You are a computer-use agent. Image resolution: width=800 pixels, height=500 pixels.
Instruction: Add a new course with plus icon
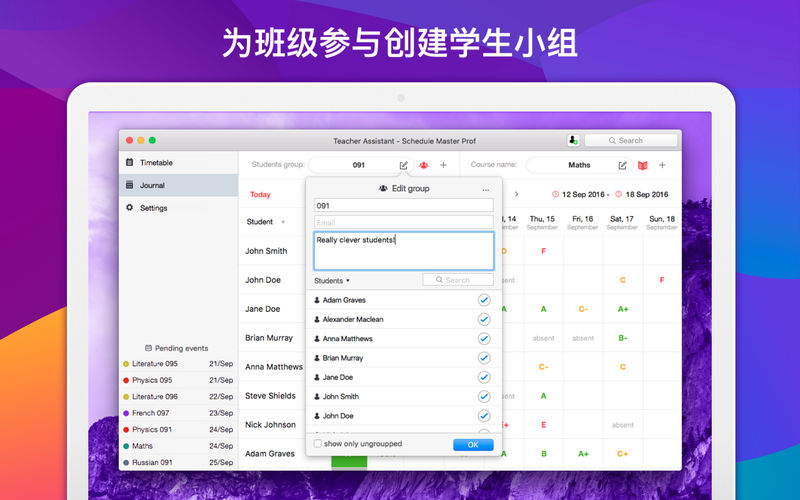tap(662, 165)
